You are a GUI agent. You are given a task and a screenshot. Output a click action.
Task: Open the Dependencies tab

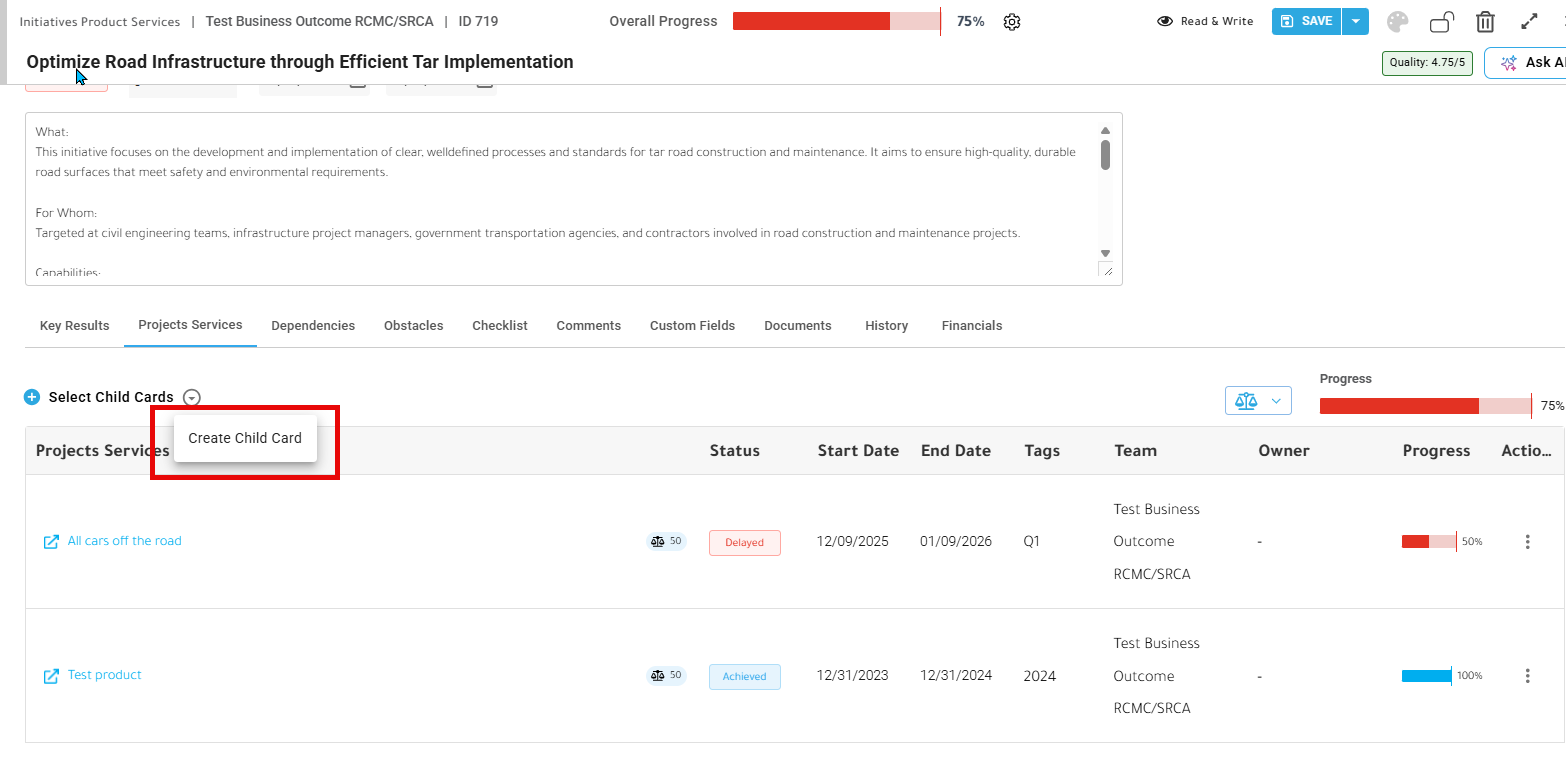point(313,326)
